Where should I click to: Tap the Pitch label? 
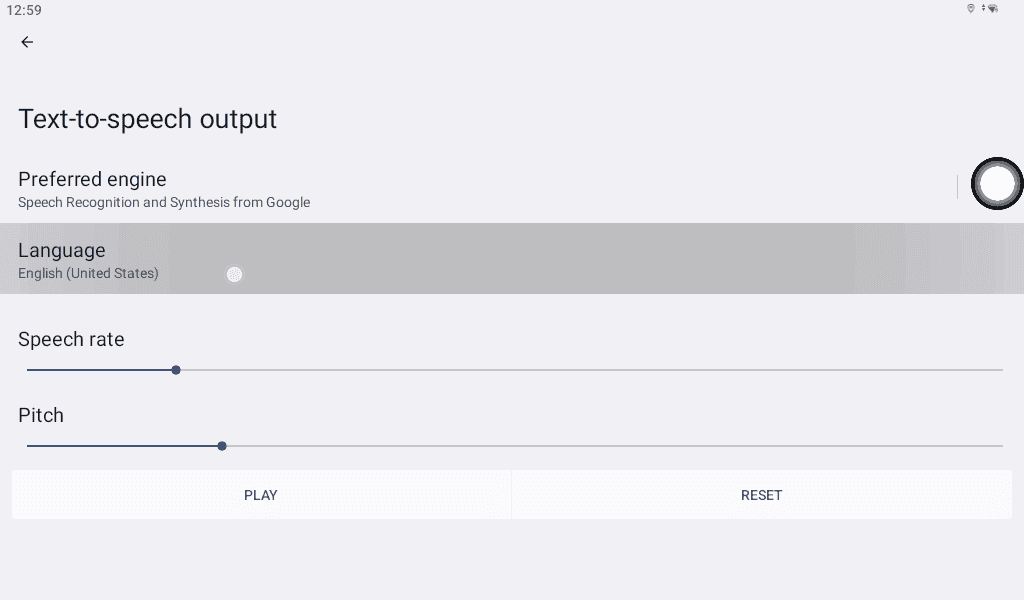pos(41,415)
